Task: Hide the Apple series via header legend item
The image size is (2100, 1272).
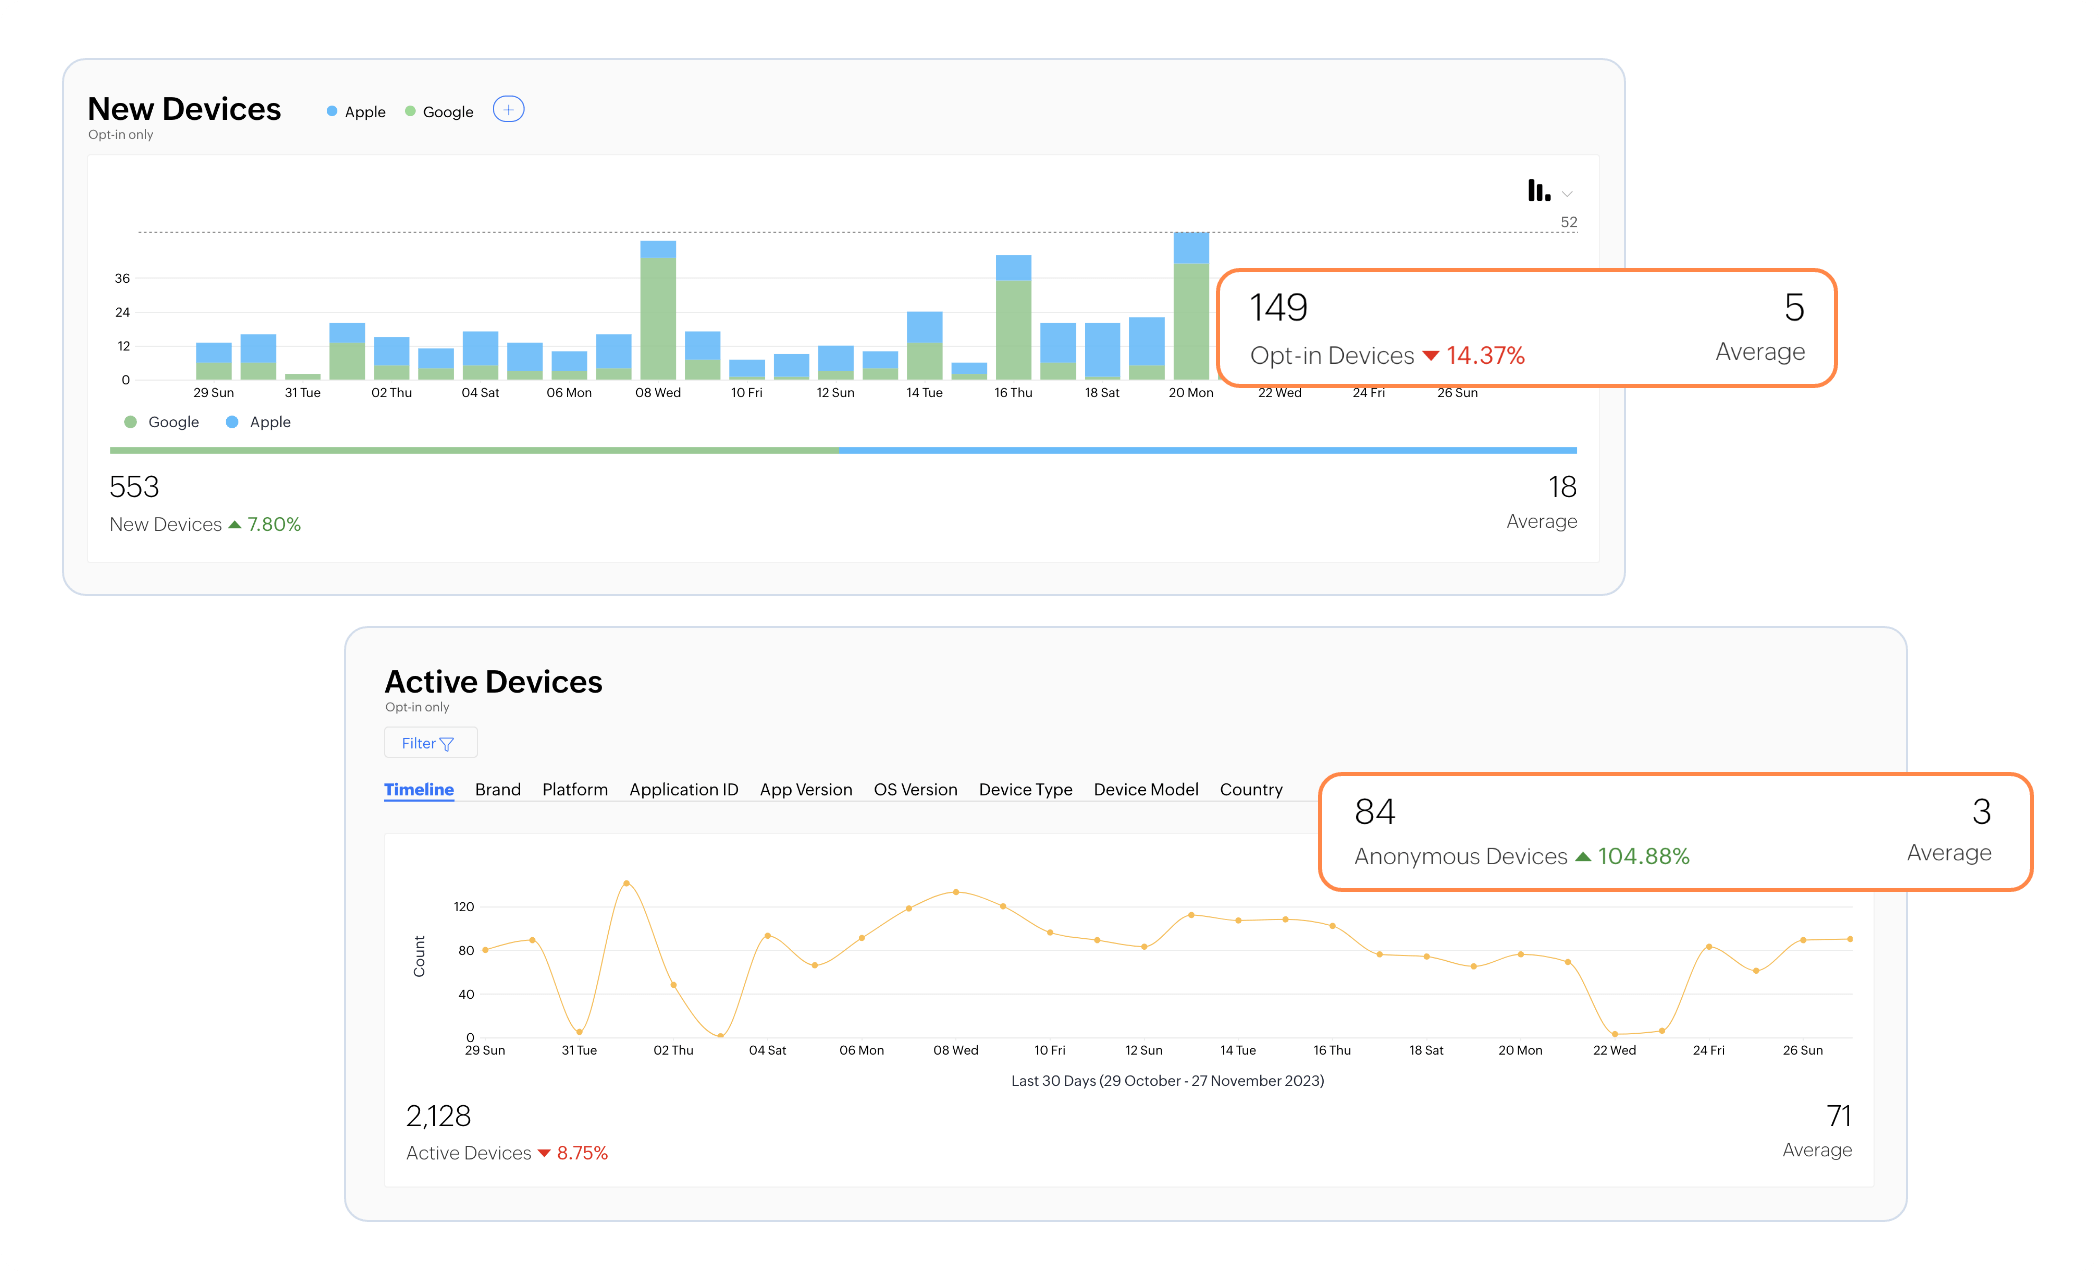Action: point(355,111)
